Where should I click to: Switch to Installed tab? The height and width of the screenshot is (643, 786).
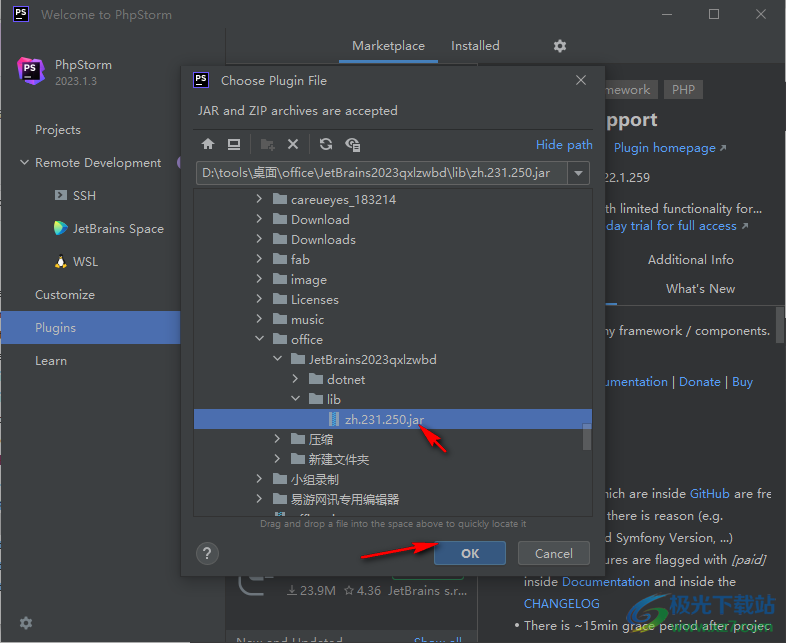pyautogui.click(x=475, y=46)
